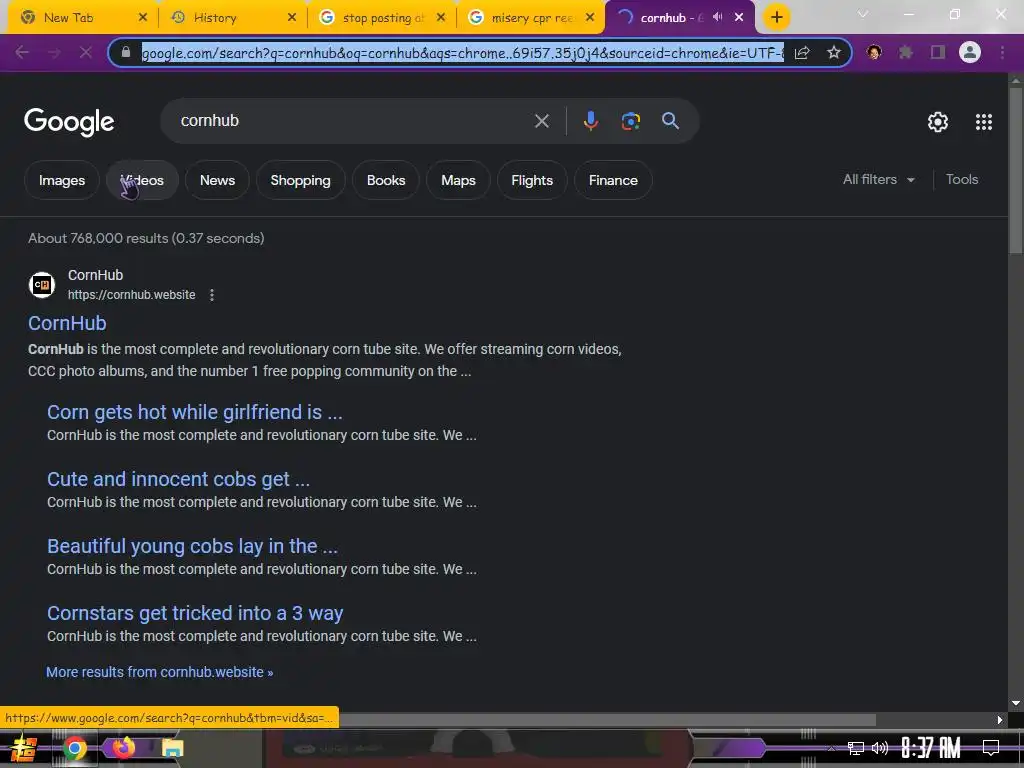Open the Windows Start button
The width and height of the screenshot is (1024, 768).
(23, 748)
